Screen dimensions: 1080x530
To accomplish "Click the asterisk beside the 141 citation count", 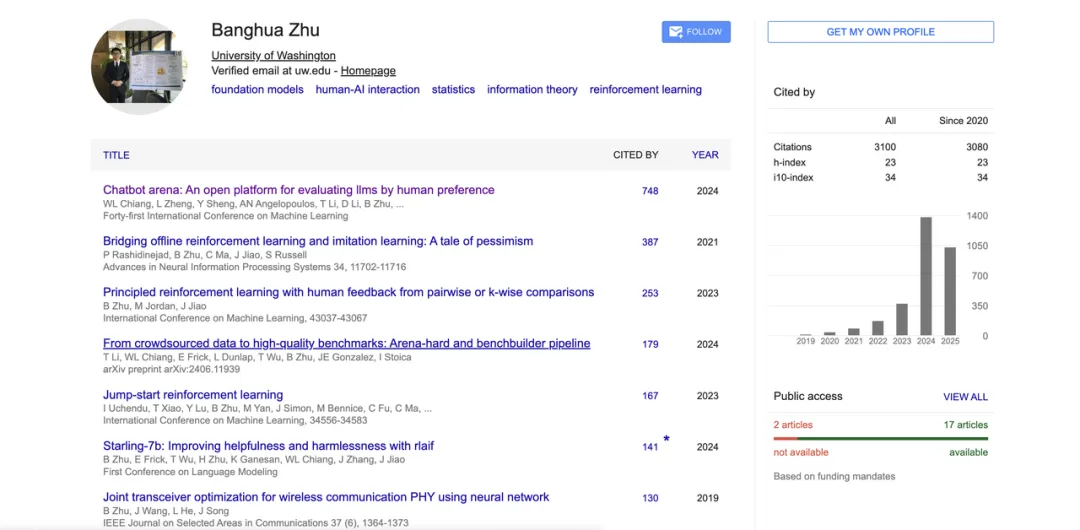I will 667,440.
